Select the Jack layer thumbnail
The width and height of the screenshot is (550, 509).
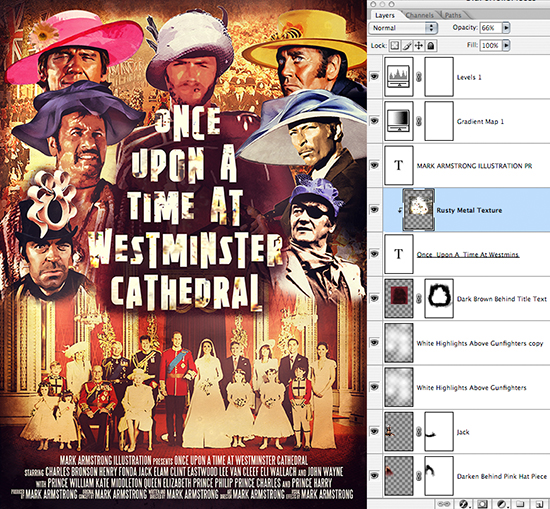coord(399,431)
